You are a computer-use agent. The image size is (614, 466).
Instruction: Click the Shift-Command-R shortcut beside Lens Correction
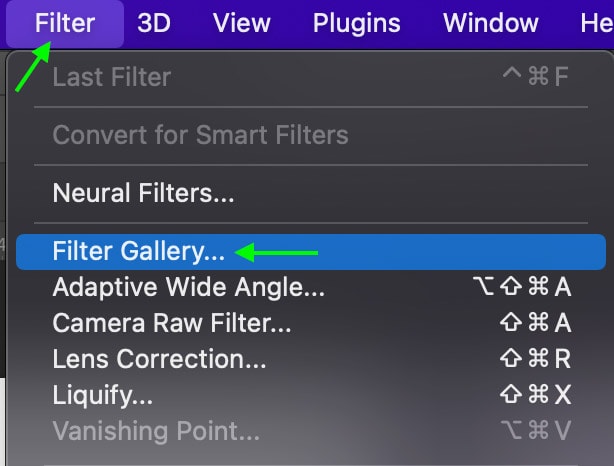536,358
